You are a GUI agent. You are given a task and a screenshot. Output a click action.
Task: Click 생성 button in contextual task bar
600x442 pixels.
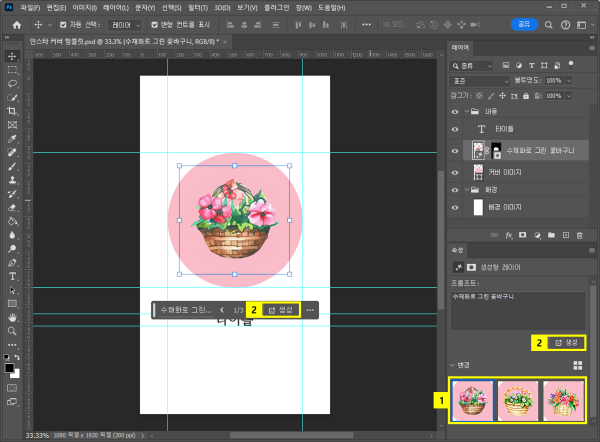(x=280, y=310)
